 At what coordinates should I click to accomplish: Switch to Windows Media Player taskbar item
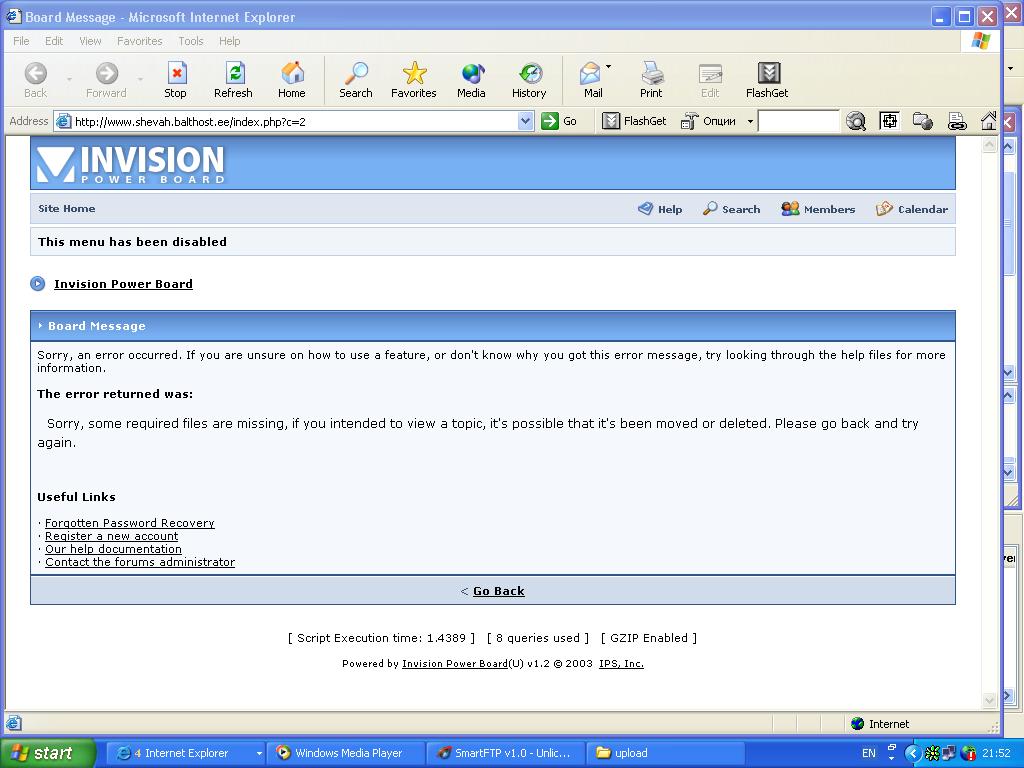click(346, 753)
